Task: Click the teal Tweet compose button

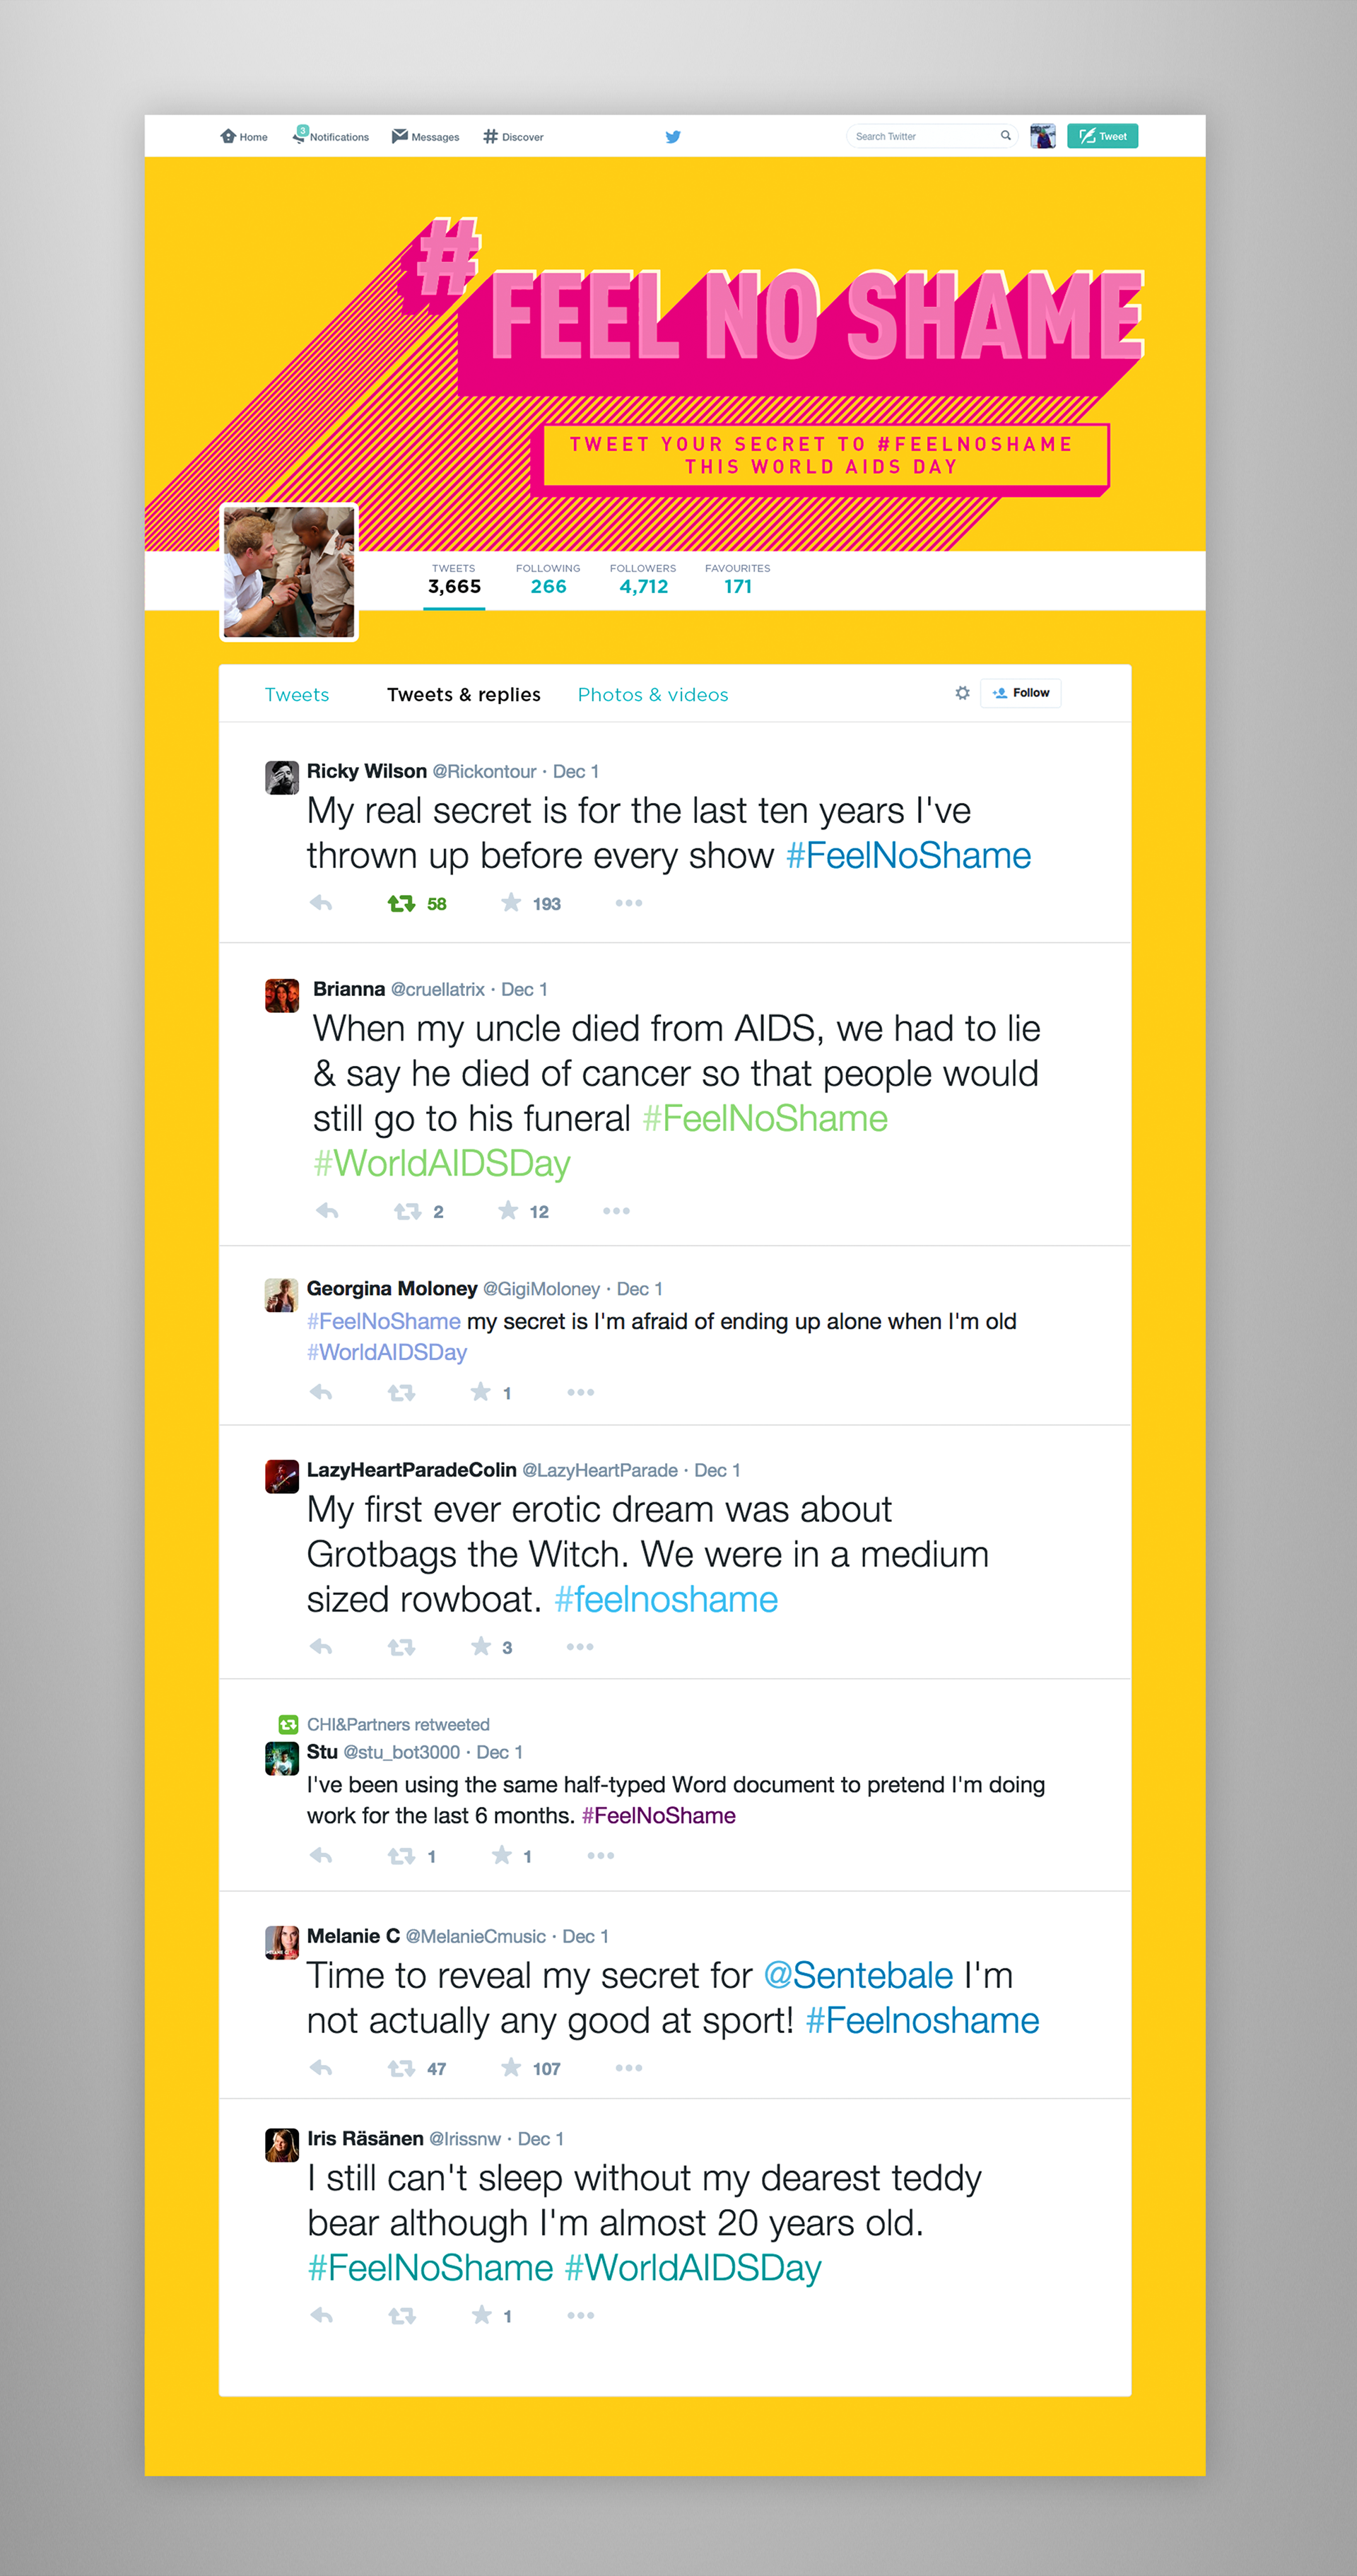Action: point(1102,136)
